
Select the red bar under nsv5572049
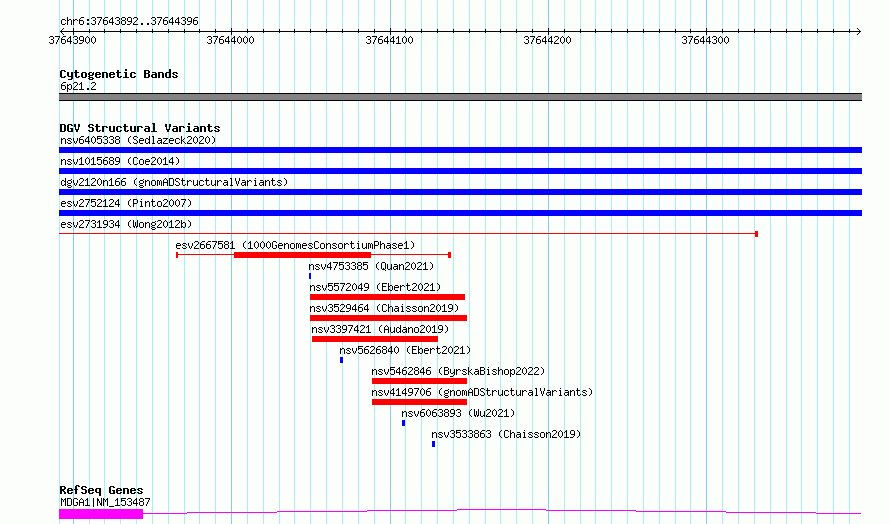(x=387, y=297)
